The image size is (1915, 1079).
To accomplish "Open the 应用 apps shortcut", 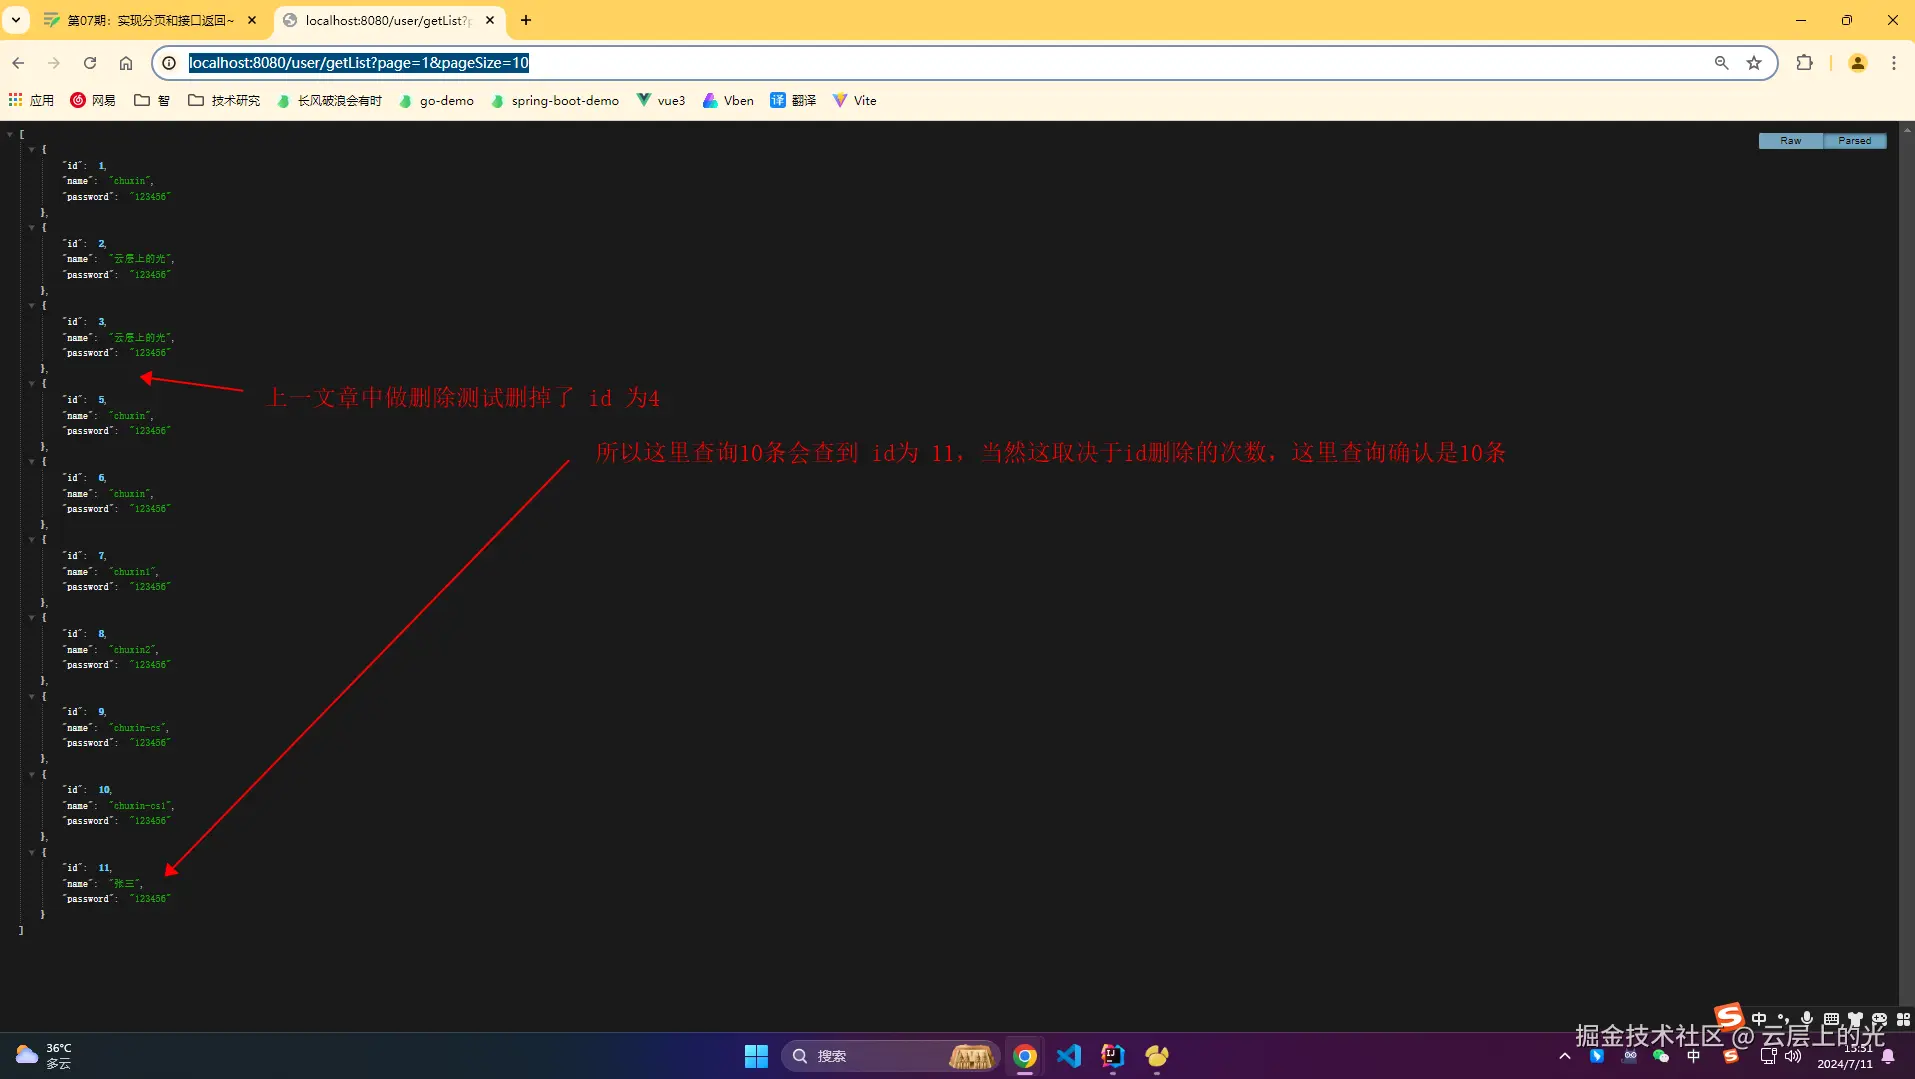I will (31, 100).
